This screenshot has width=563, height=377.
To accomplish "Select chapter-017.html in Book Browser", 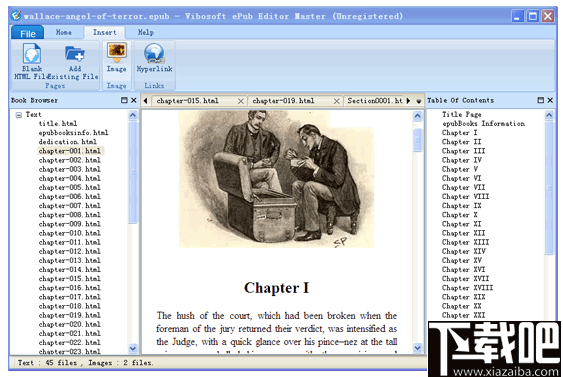I will pos(70,297).
